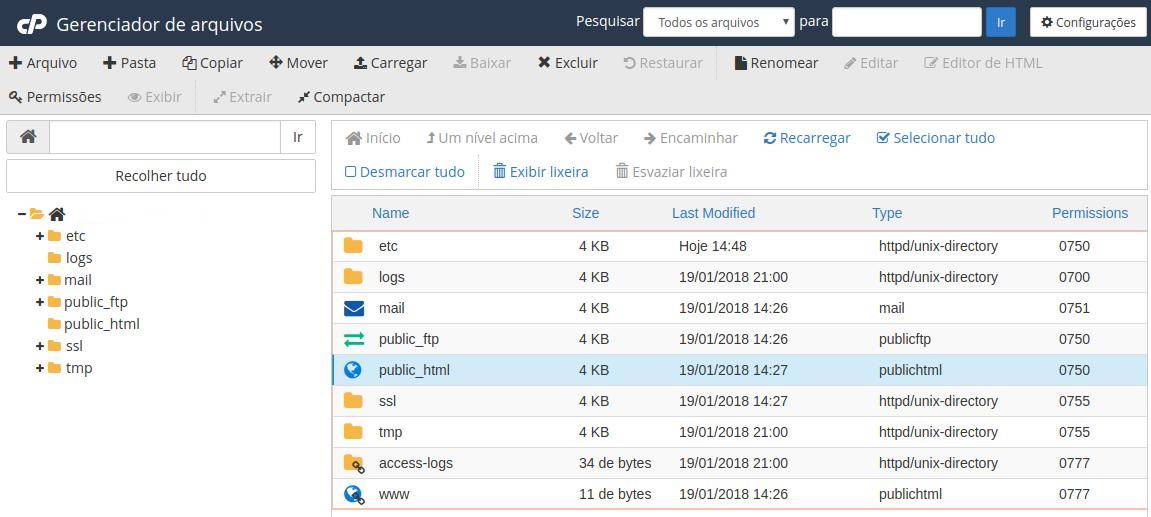The height and width of the screenshot is (517, 1151).
Task: Click the Configurações settings button
Action: [x=1087, y=22]
